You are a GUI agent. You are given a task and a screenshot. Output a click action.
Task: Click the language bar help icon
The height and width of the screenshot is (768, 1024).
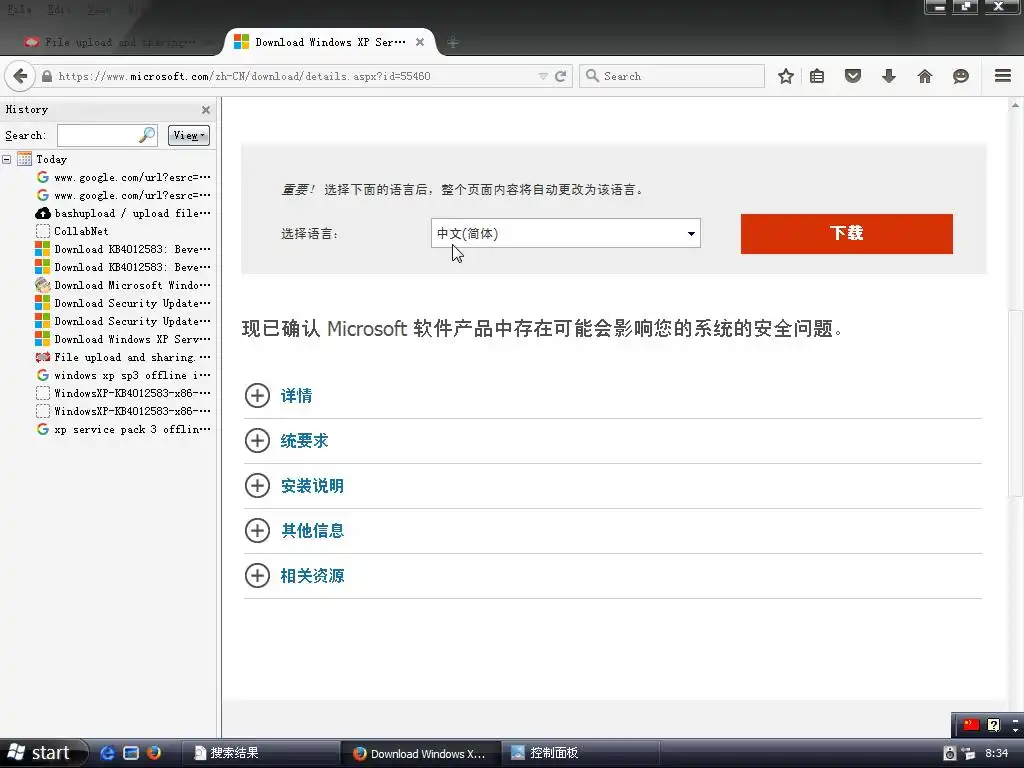[x=993, y=725]
